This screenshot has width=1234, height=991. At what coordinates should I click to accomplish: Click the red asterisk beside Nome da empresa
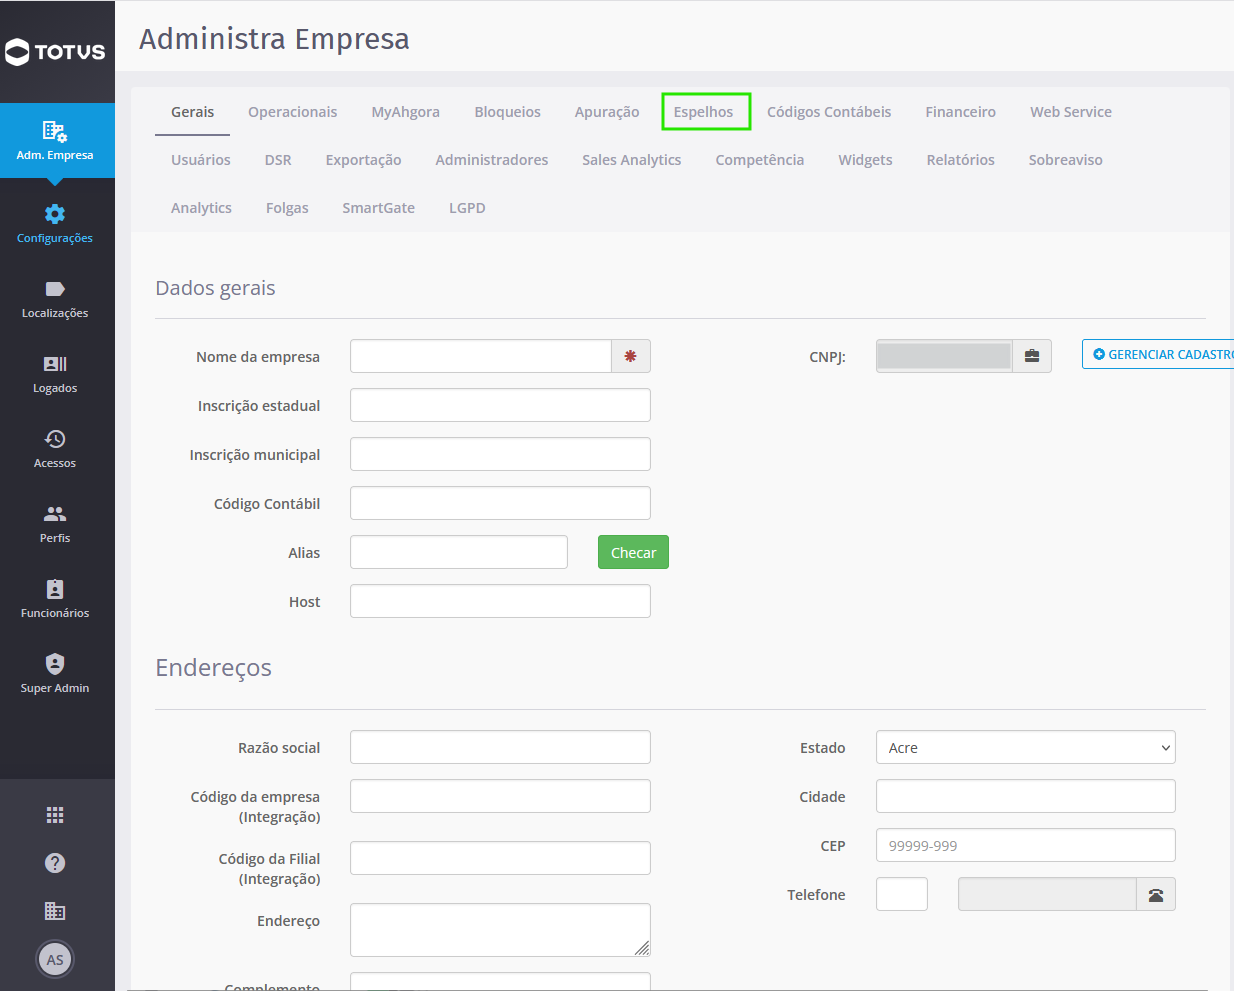[x=631, y=356]
